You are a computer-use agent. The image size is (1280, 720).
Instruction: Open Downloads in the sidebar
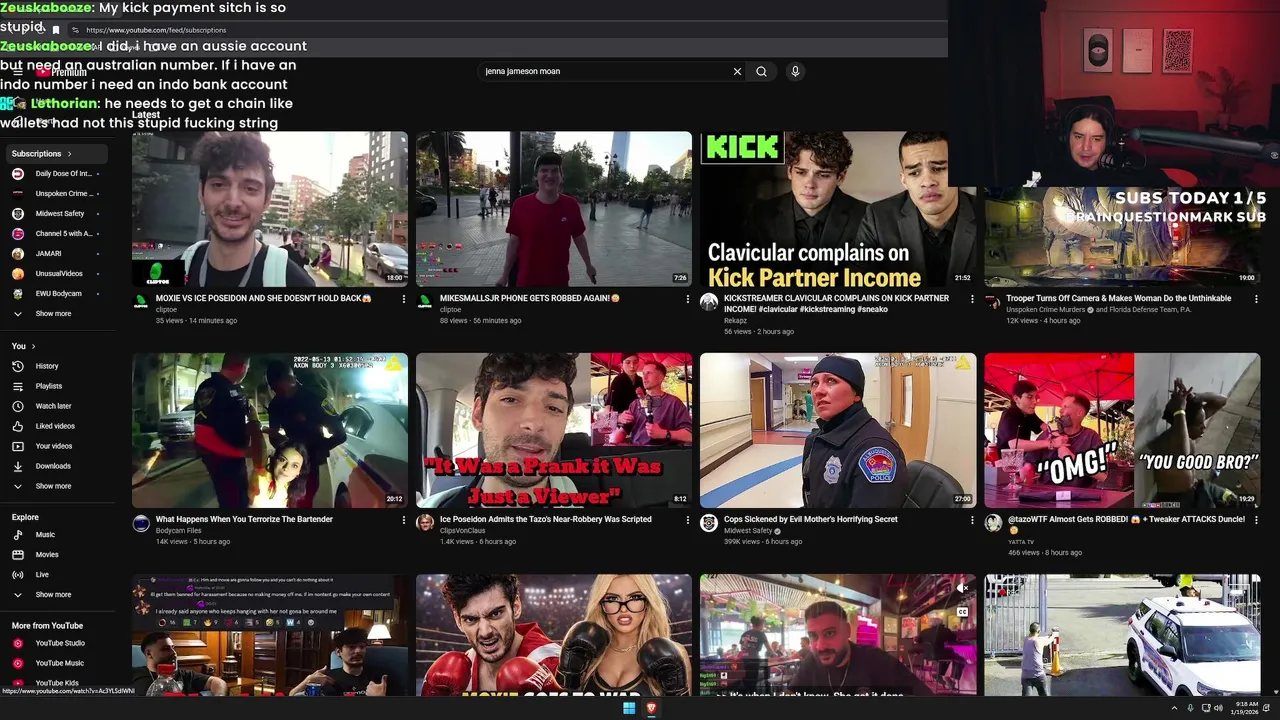click(53, 466)
